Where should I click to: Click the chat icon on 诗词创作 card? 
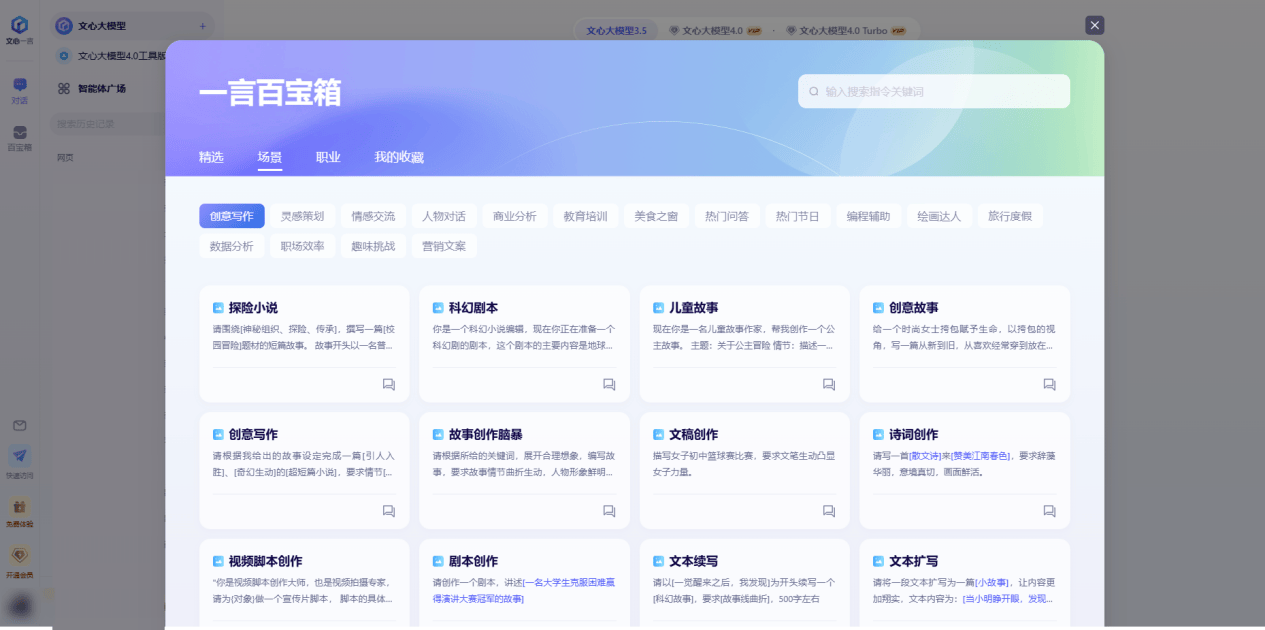click(1049, 511)
